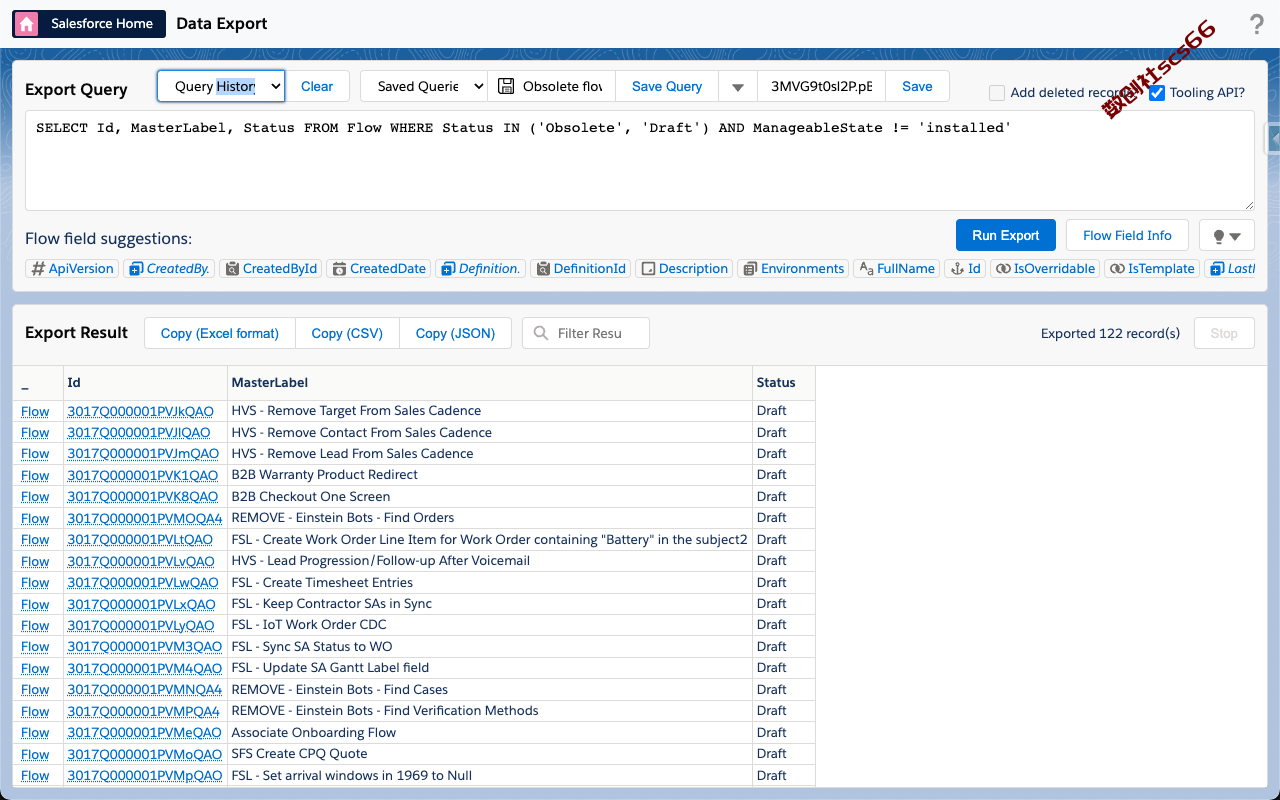Insert the Id field suggestion
The image size is (1280, 800).
[965, 268]
